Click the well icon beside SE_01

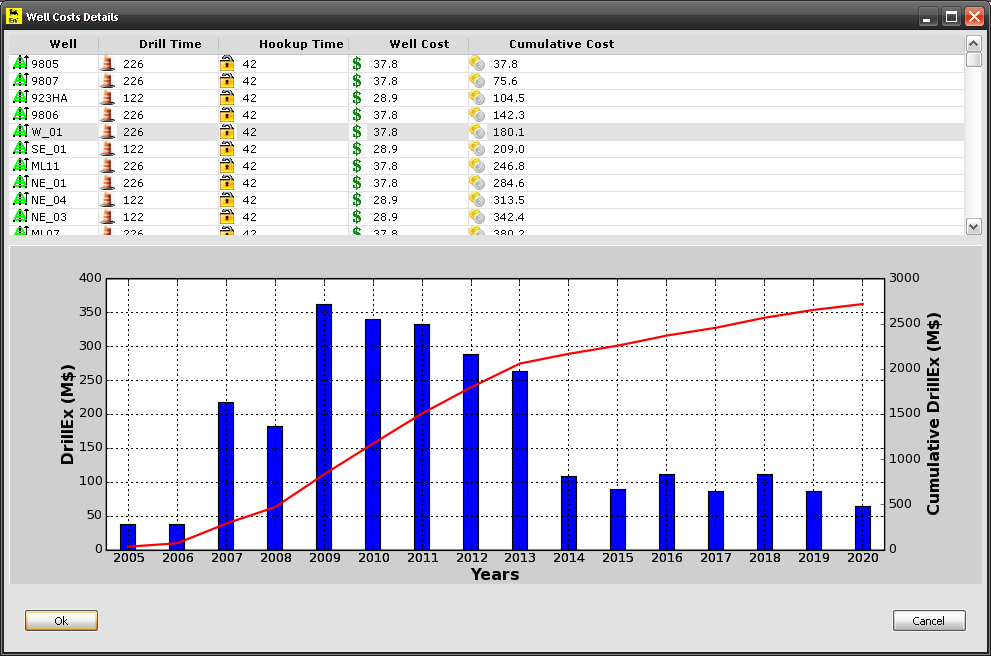20,149
